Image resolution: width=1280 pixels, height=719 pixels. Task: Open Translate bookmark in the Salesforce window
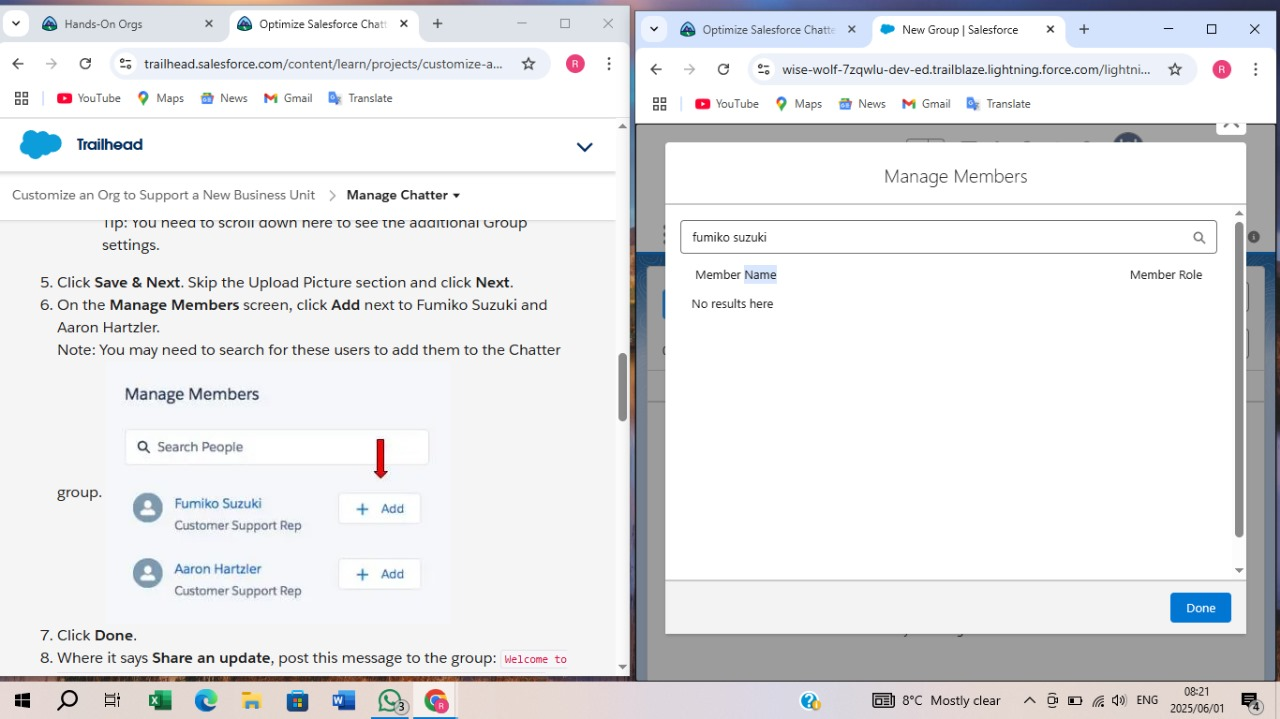click(x=998, y=103)
